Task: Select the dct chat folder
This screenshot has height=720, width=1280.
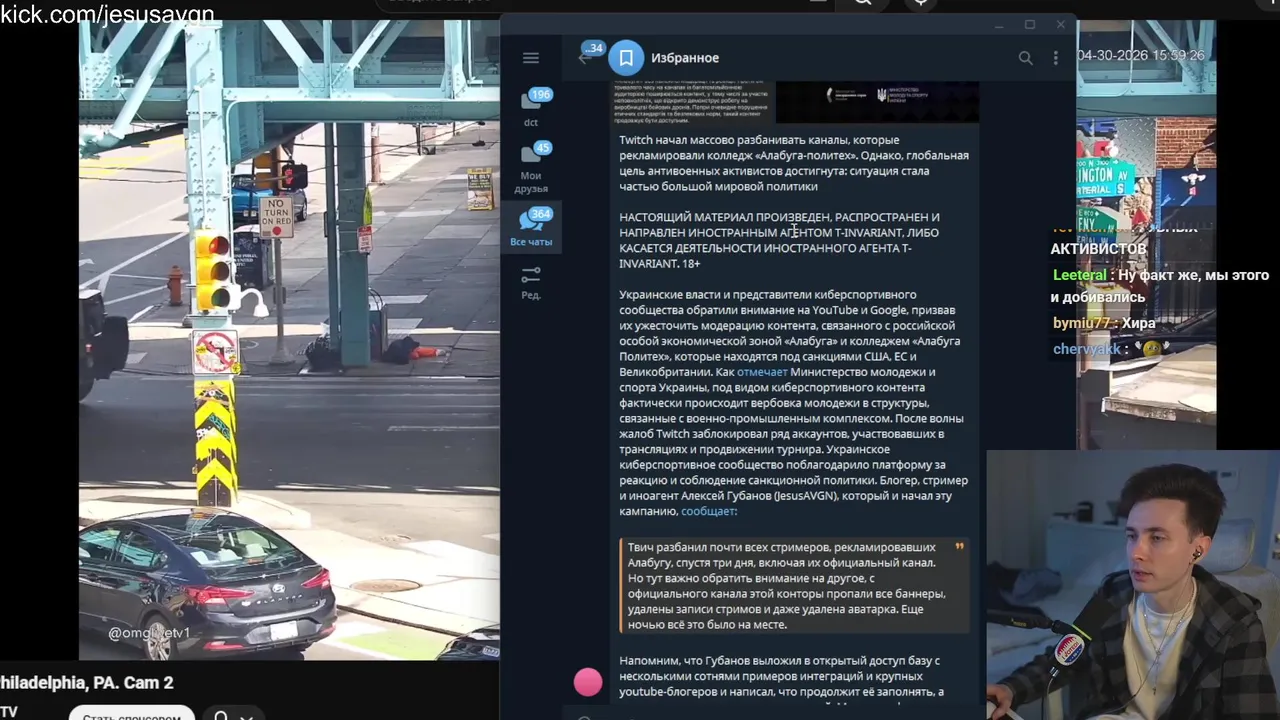Action: point(531,108)
